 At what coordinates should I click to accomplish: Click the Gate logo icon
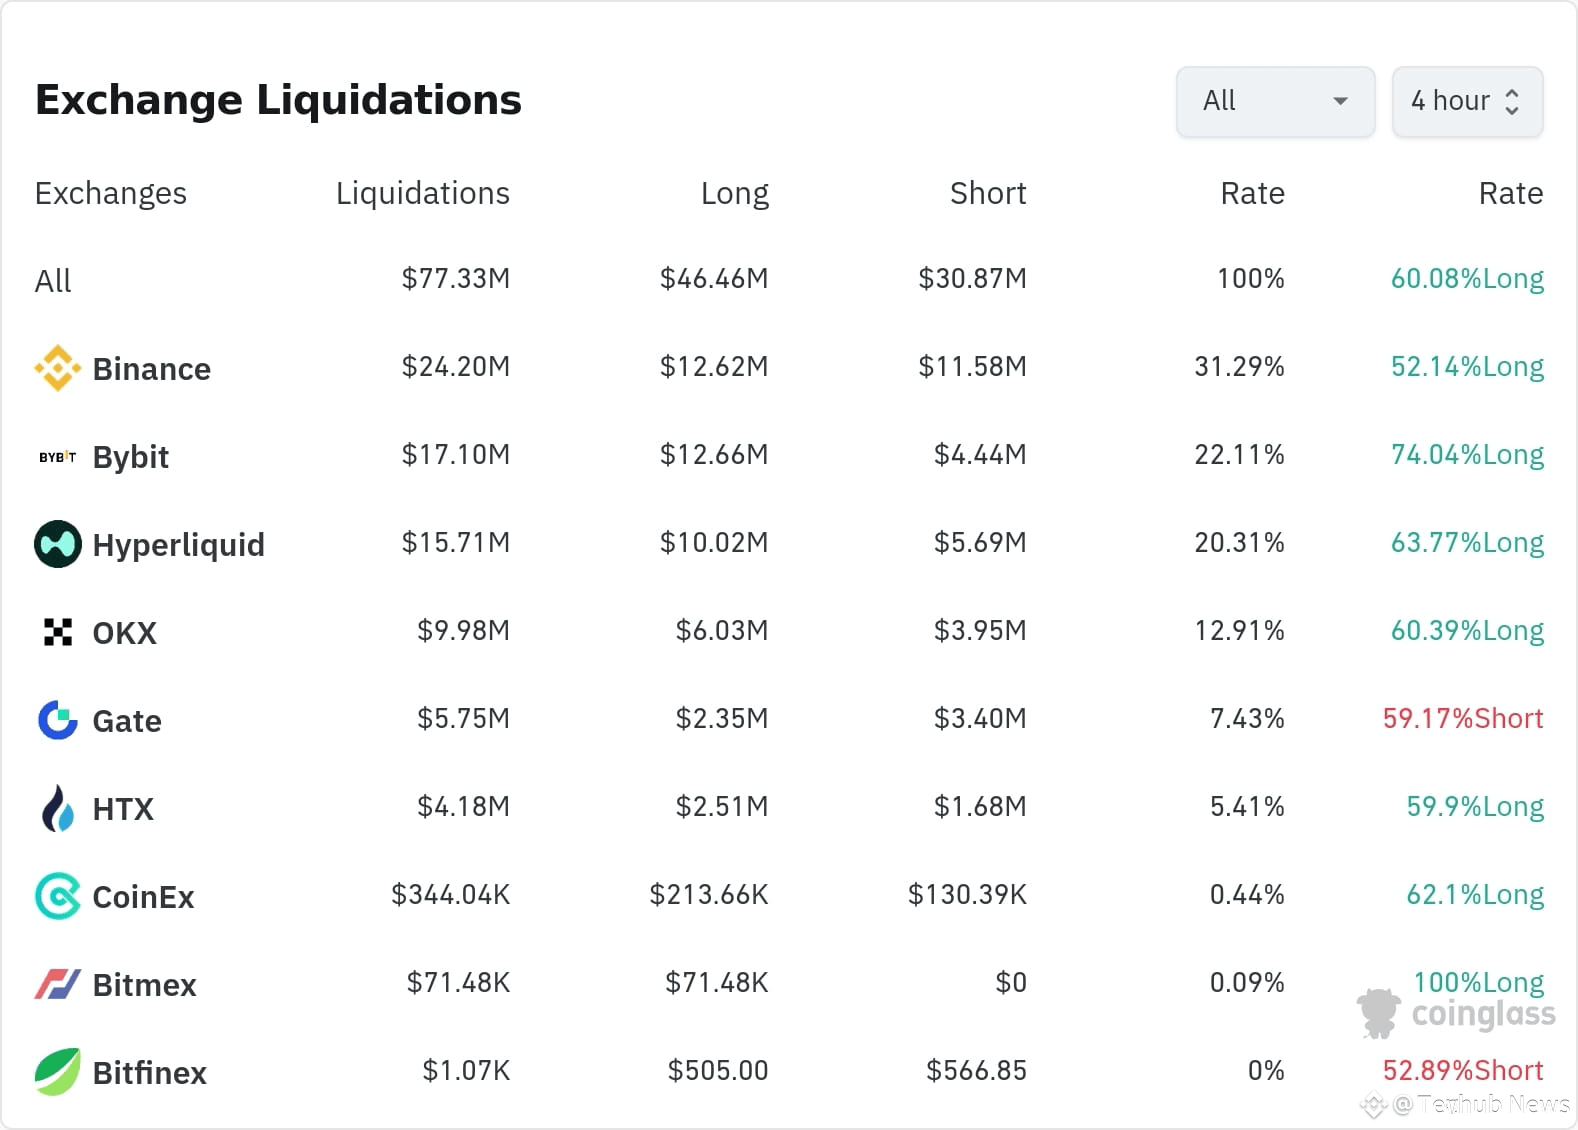(x=58, y=720)
